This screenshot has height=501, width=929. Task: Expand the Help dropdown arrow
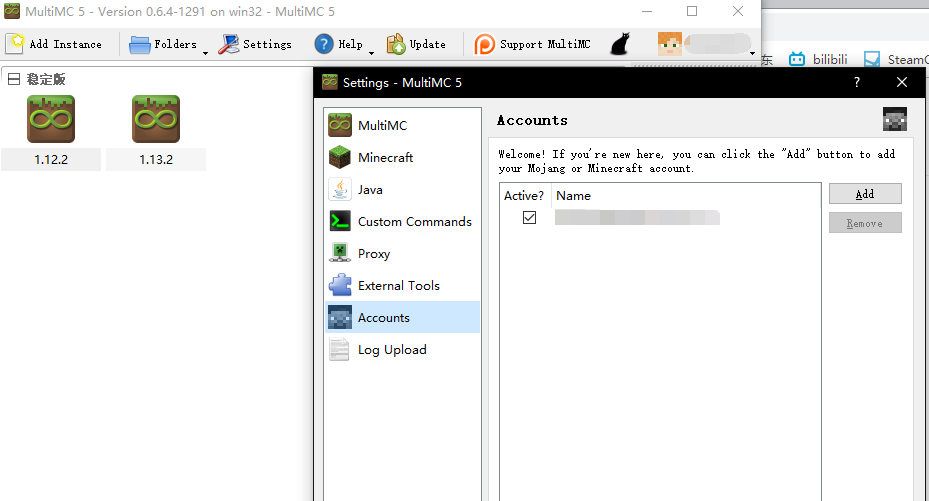tap(371, 53)
